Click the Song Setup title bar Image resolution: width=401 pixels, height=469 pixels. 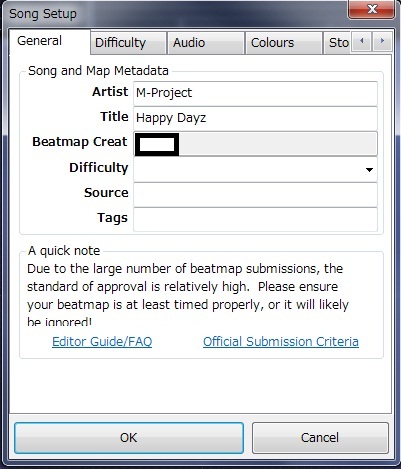click(x=173, y=13)
